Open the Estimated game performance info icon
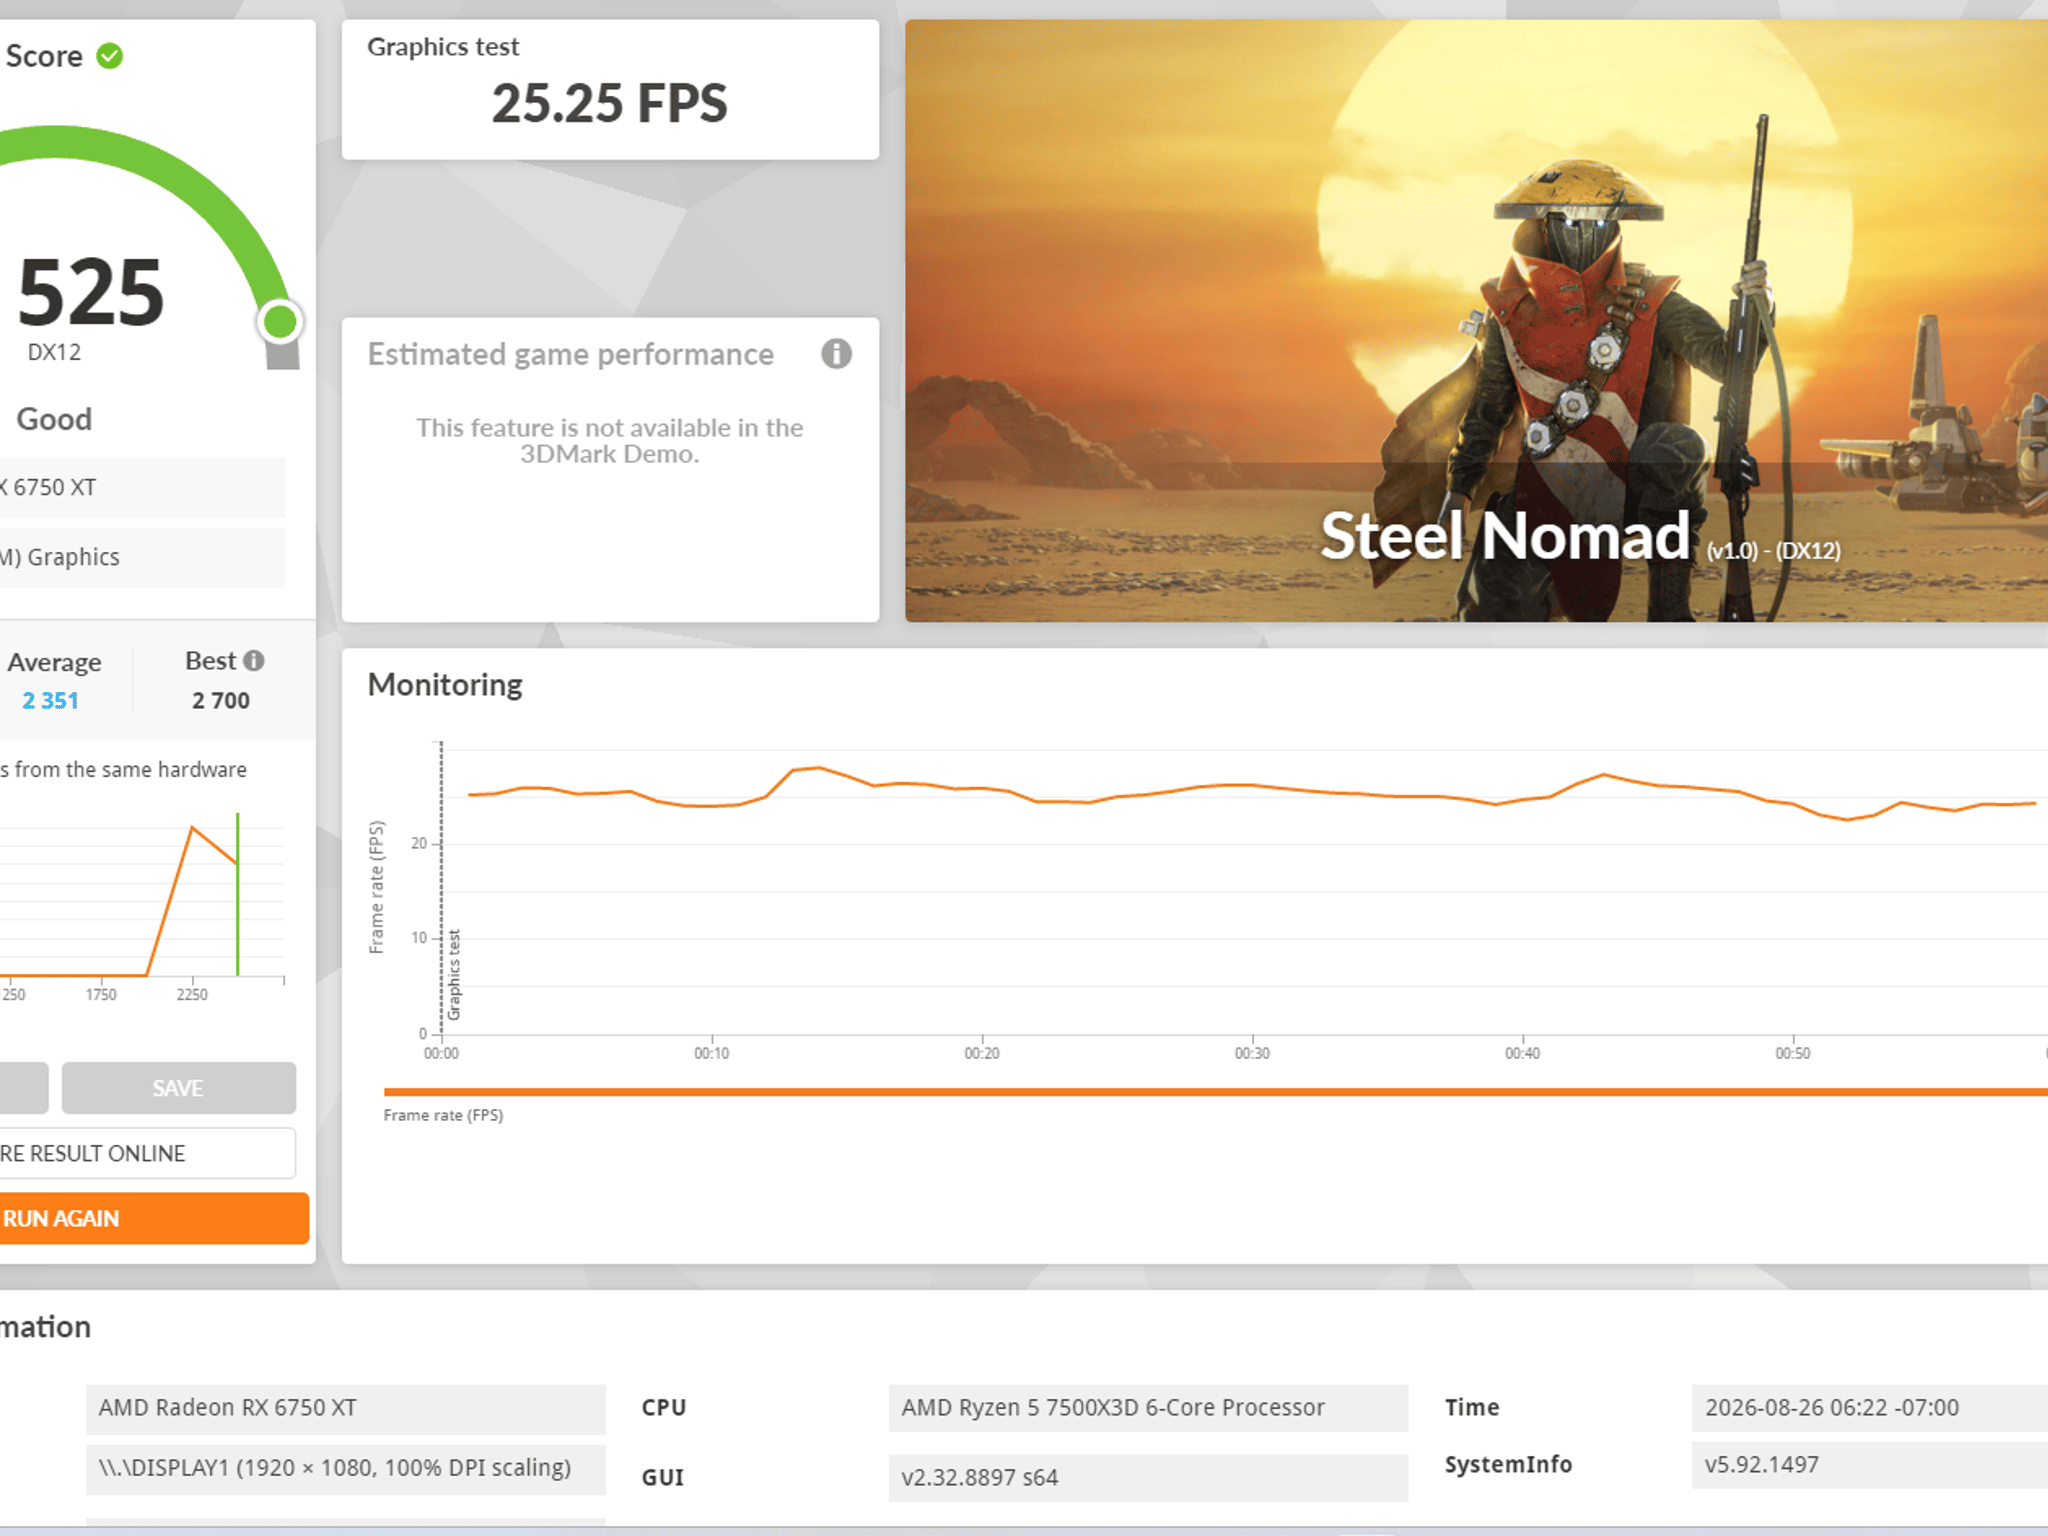Screen dimensions: 2048x1536 coord(836,353)
